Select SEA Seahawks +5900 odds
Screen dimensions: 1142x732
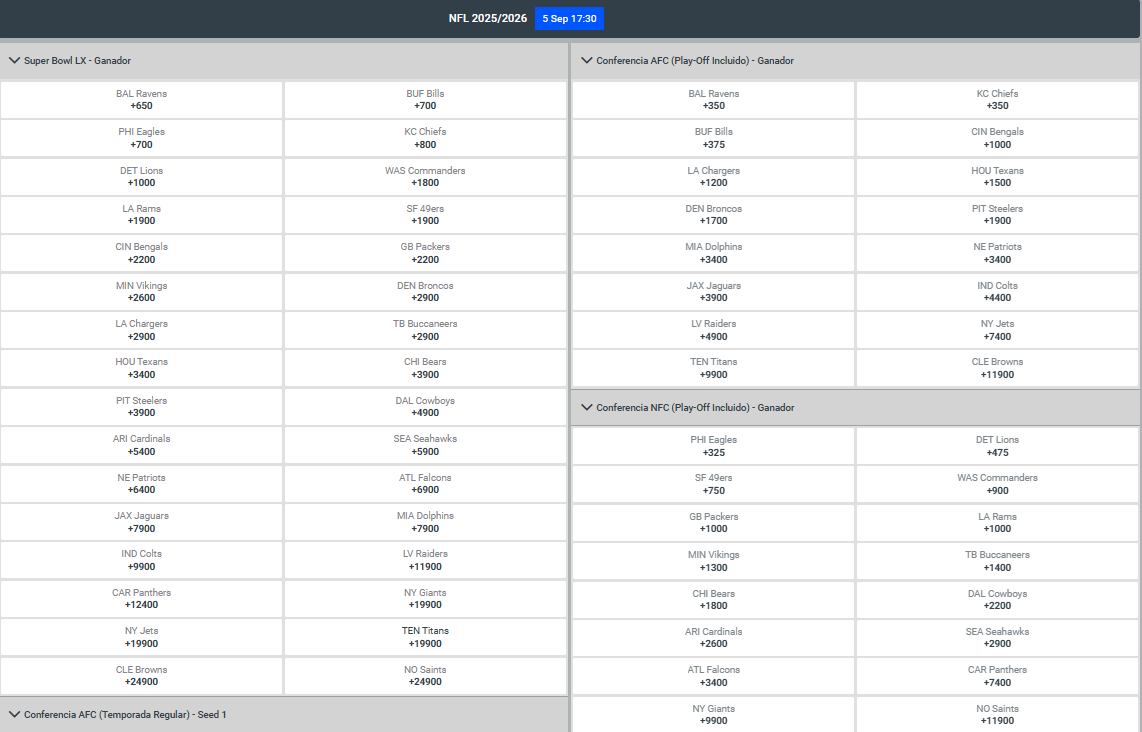pos(425,445)
